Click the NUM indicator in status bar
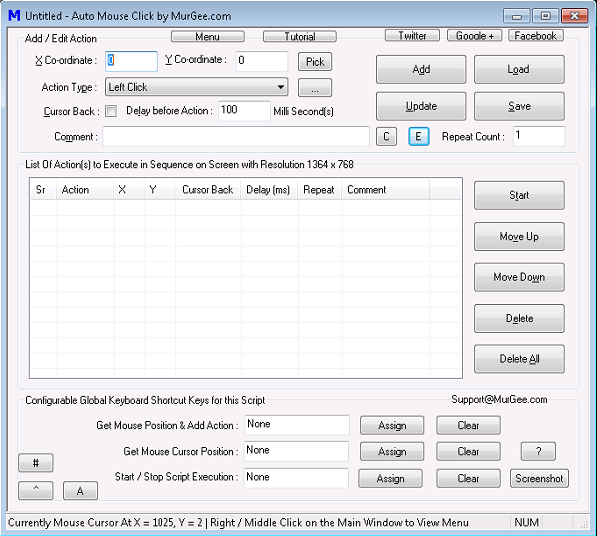 [527, 522]
